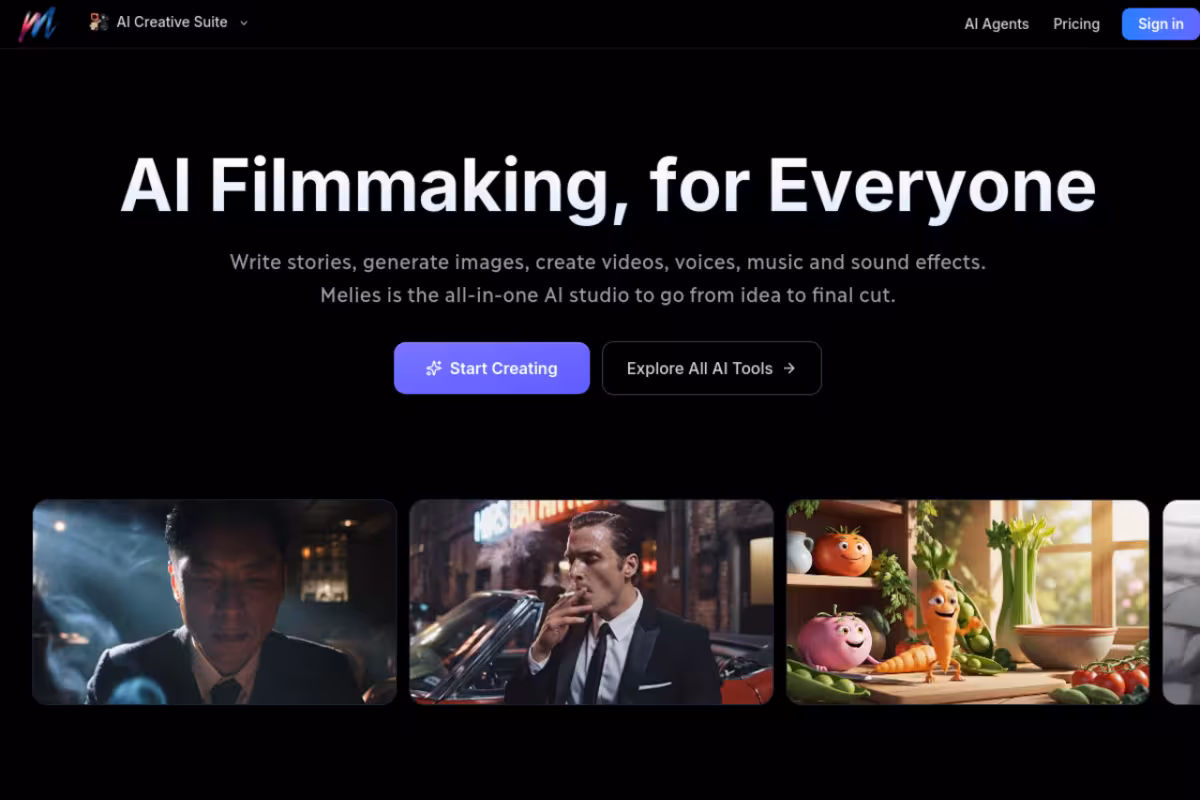Image resolution: width=1200 pixels, height=800 pixels.
Task: Click the AI Creative Suite emoji icon
Action: (x=98, y=22)
